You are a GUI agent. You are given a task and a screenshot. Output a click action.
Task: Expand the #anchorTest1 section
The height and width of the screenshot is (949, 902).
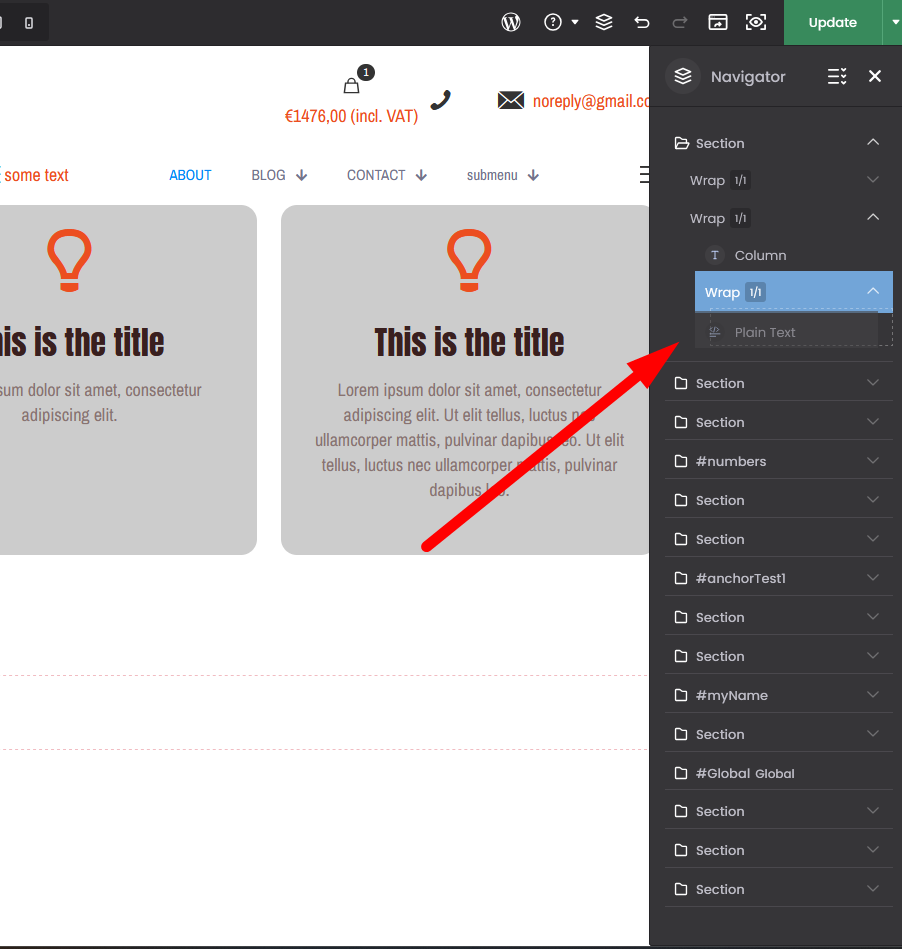click(873, 578)
